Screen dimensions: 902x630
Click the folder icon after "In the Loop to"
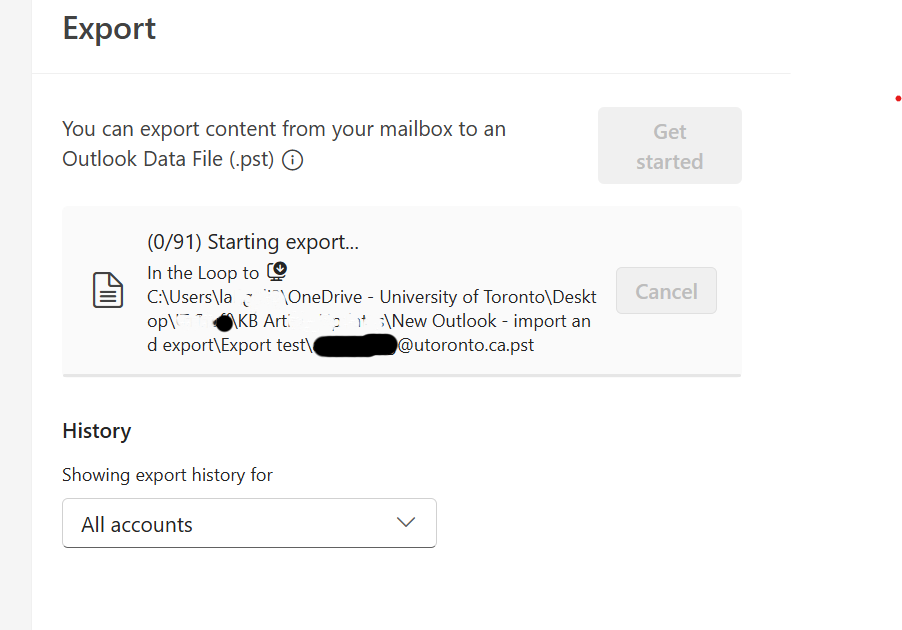(277, 272)
